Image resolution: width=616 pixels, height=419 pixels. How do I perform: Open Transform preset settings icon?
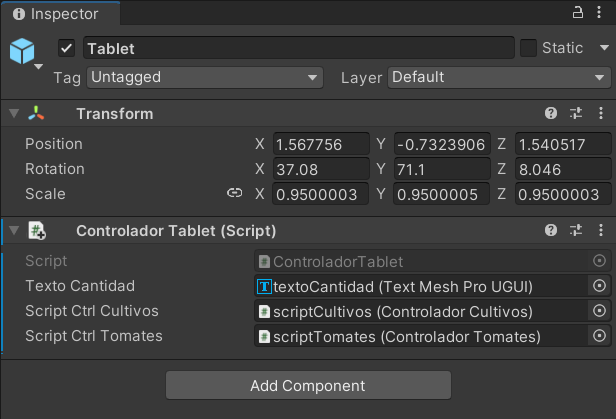point(576,113)
